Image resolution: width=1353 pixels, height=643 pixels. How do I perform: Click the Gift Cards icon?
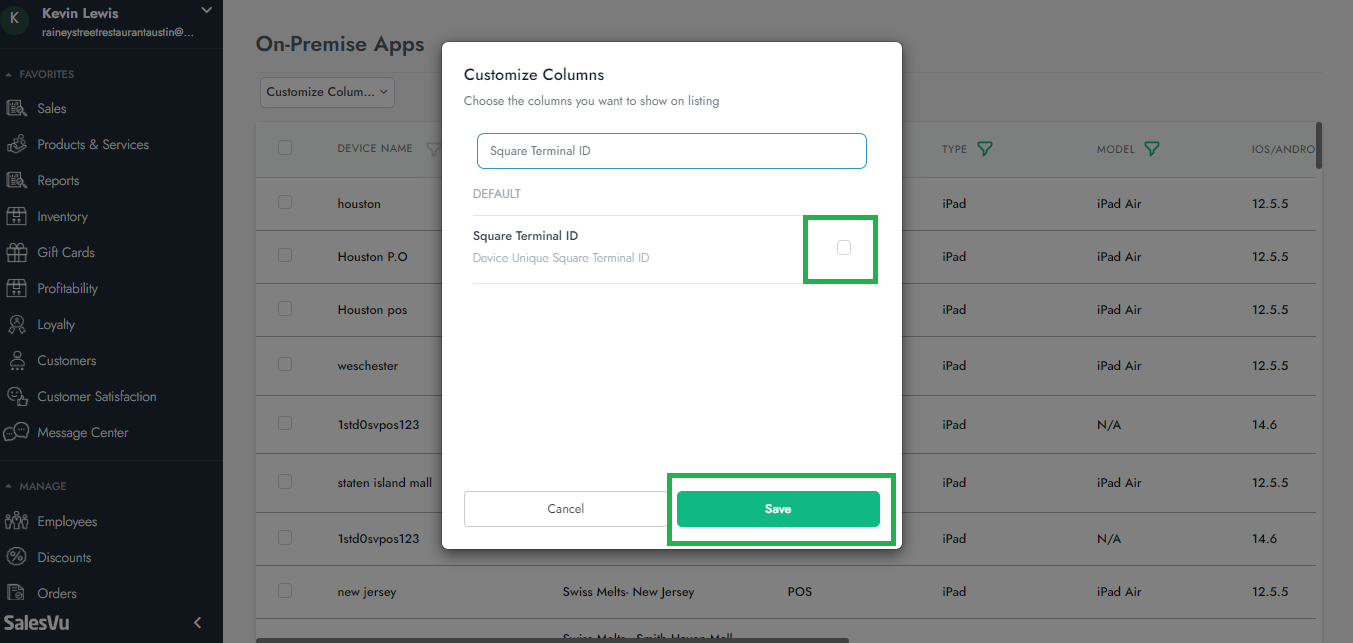[x=16, y=252]
